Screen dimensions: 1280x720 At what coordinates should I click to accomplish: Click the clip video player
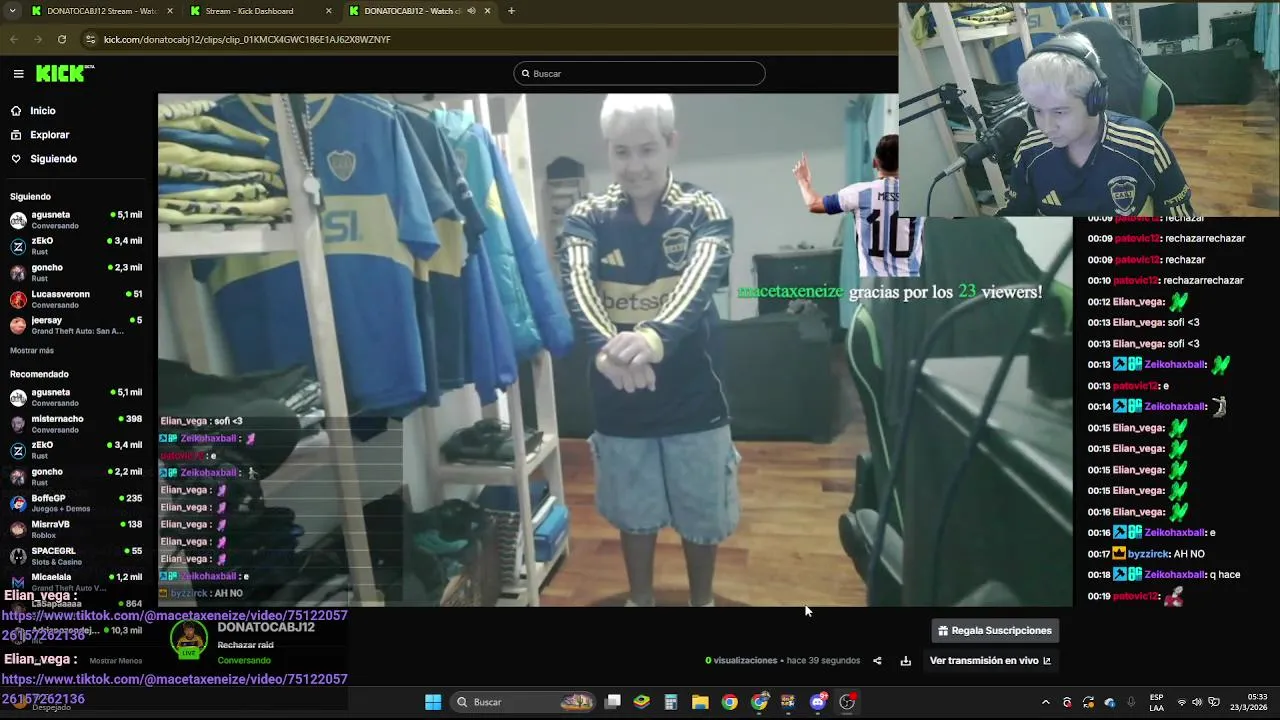[x=615, y=350]
